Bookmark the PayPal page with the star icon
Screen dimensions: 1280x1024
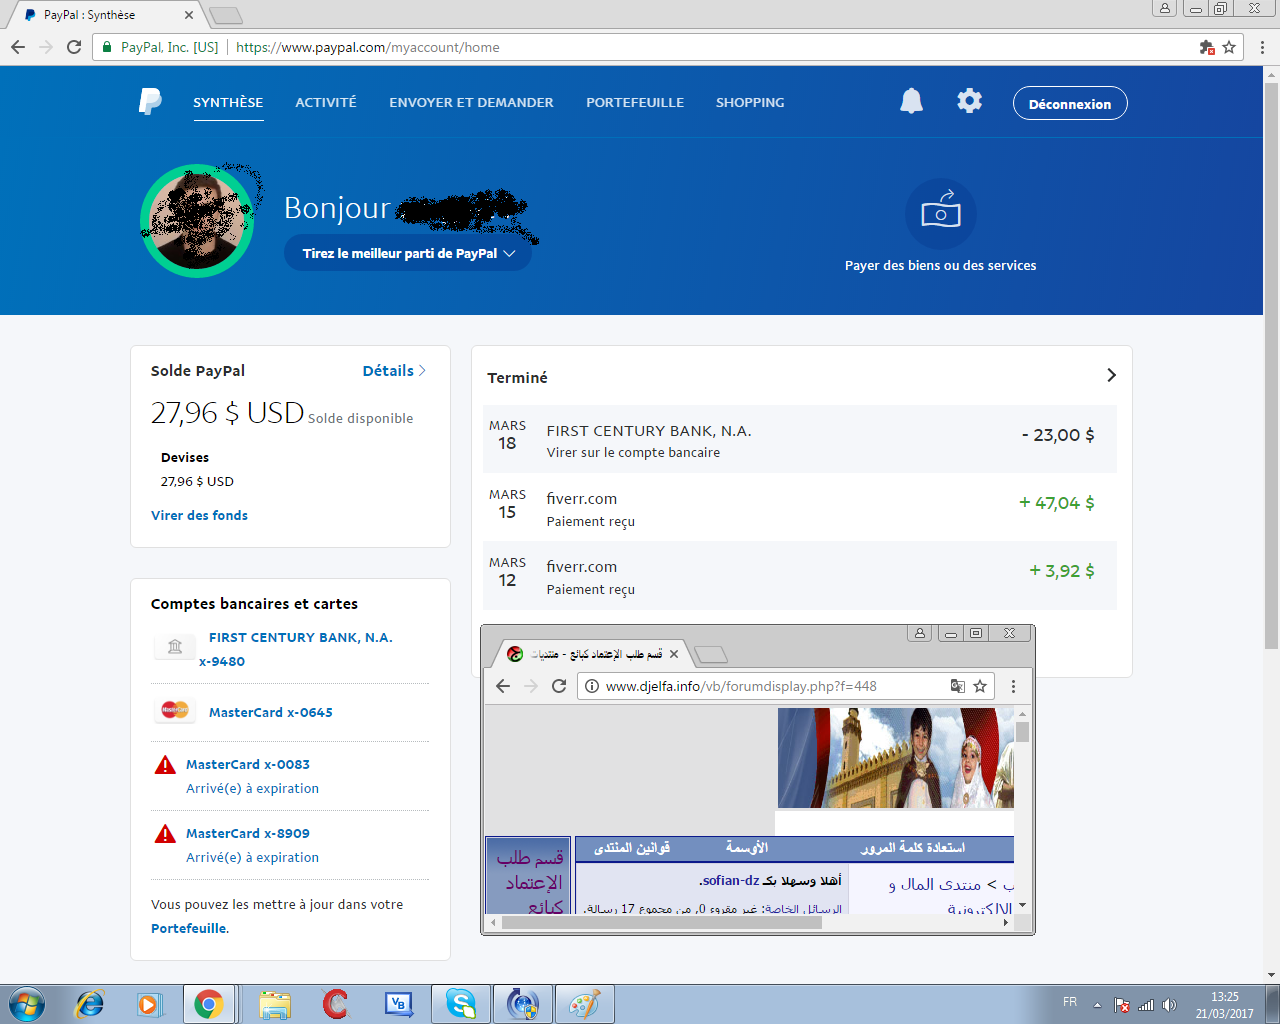(1229, 47)
